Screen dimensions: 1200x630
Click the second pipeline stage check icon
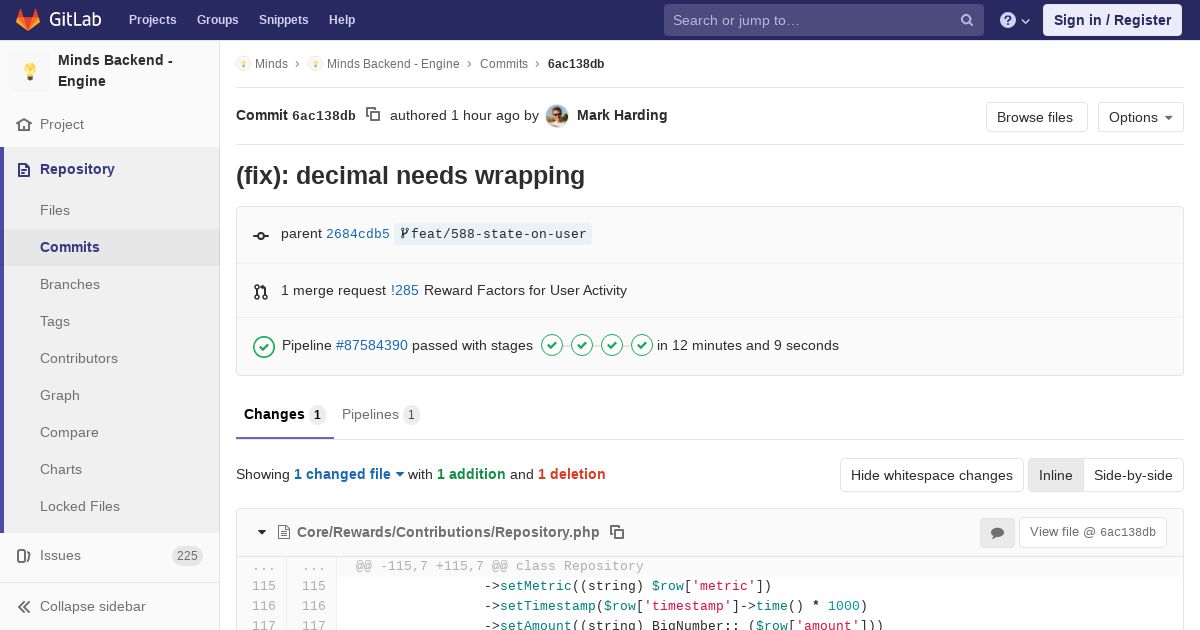(x=582, y=345)
